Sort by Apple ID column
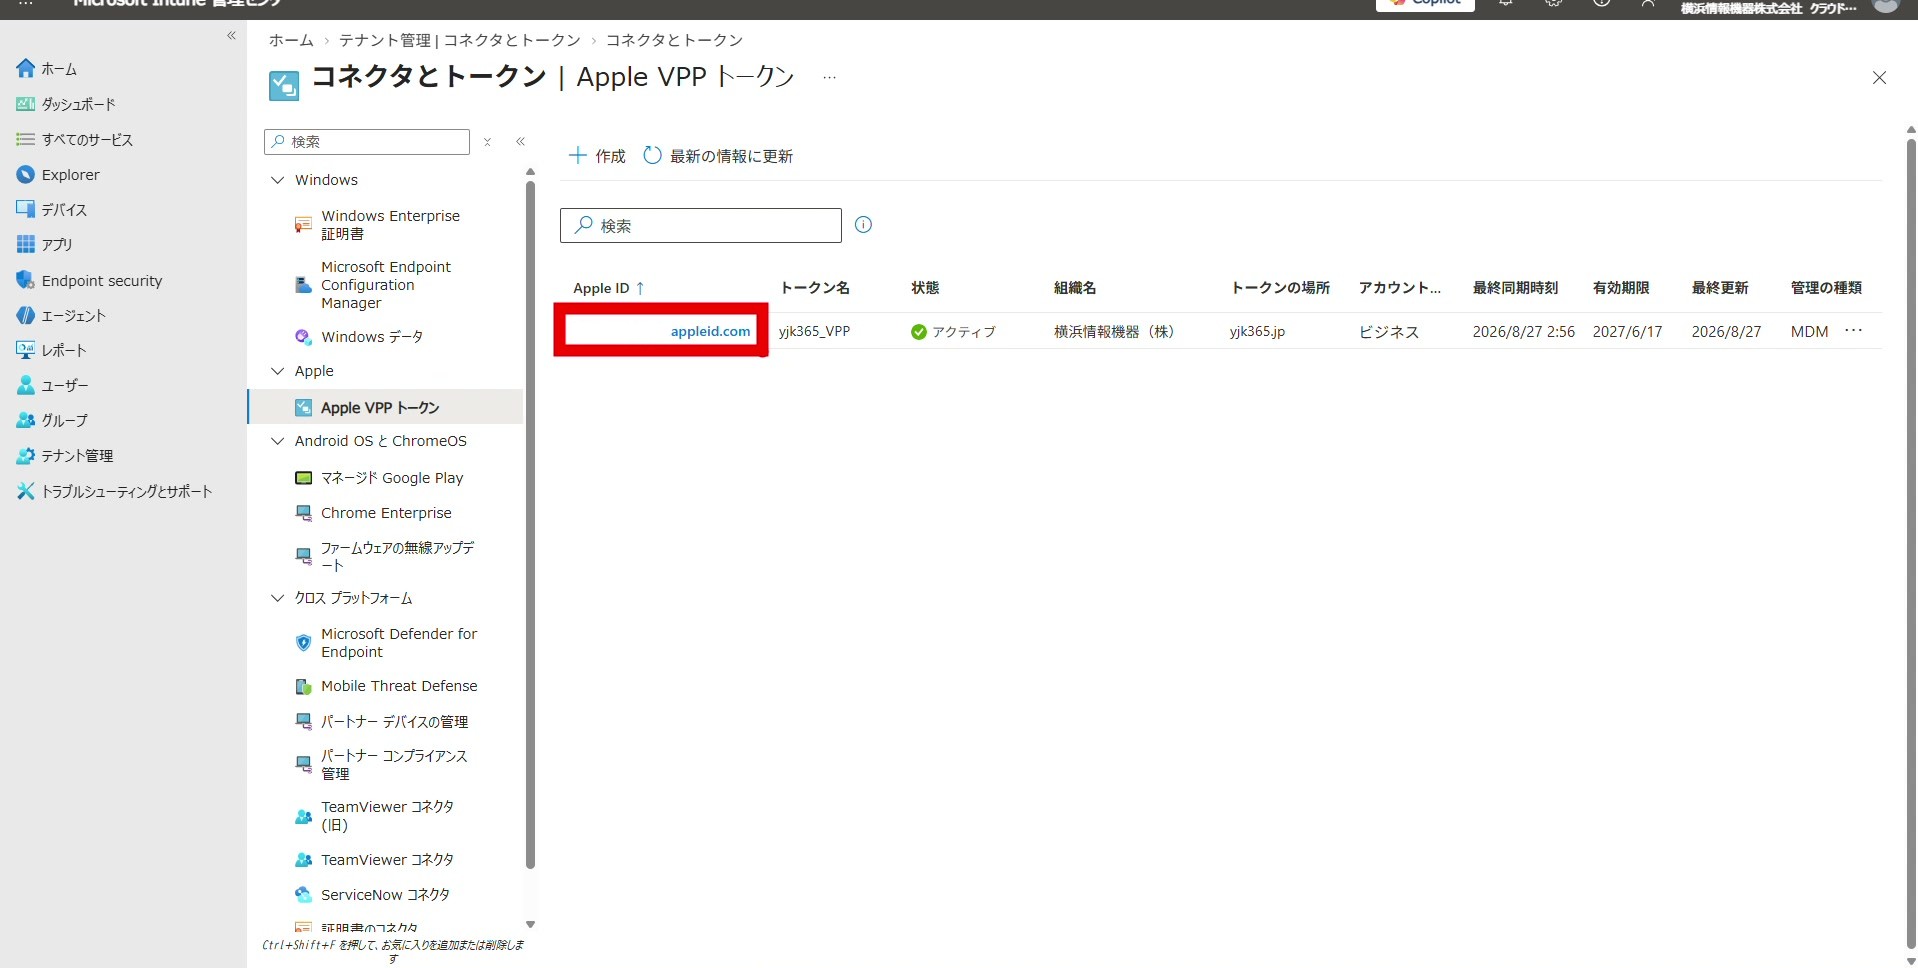The image size is (1918, 968). 608,288
